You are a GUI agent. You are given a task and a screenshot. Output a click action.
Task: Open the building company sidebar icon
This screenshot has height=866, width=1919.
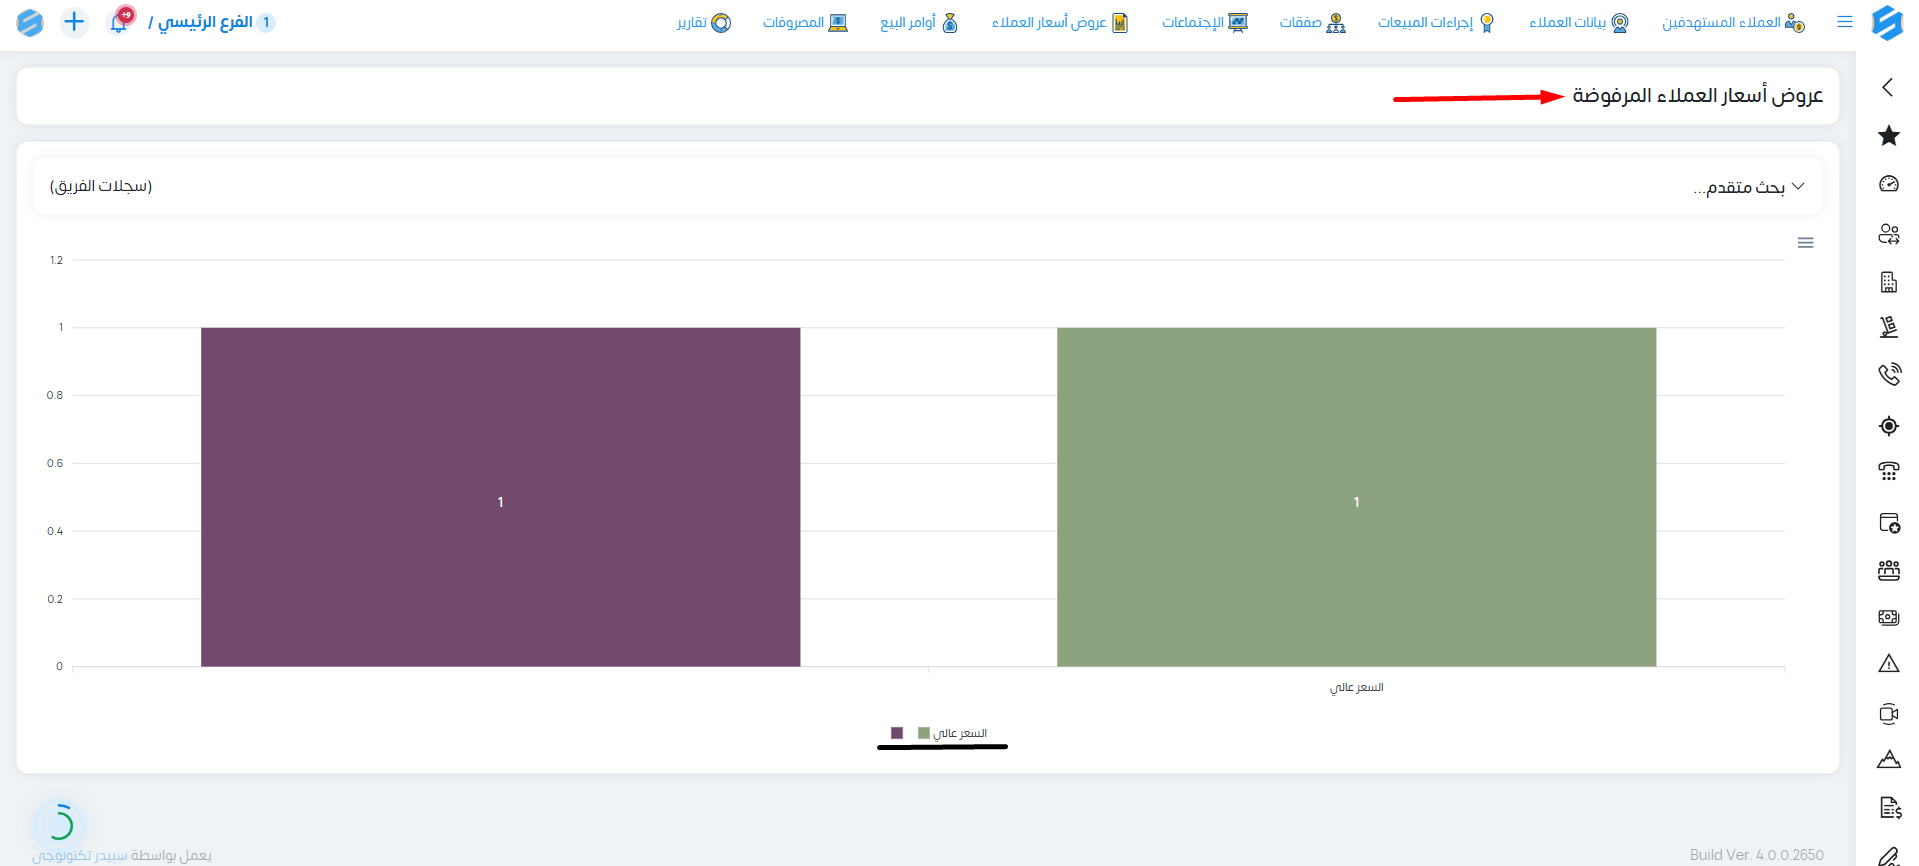pos(1888,282)
